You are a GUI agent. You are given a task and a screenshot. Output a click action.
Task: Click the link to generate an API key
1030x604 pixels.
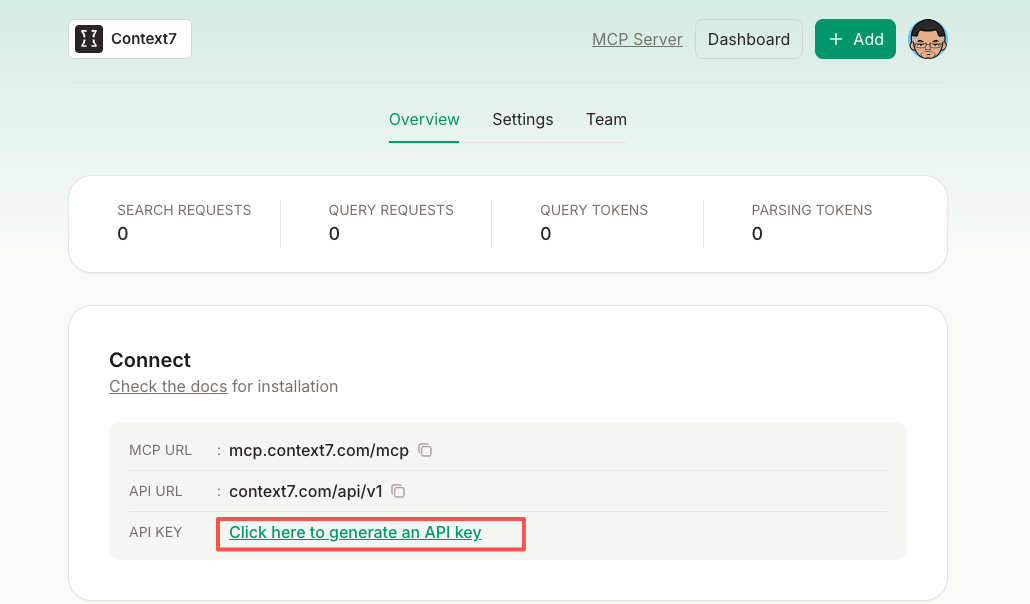(355, 532)
